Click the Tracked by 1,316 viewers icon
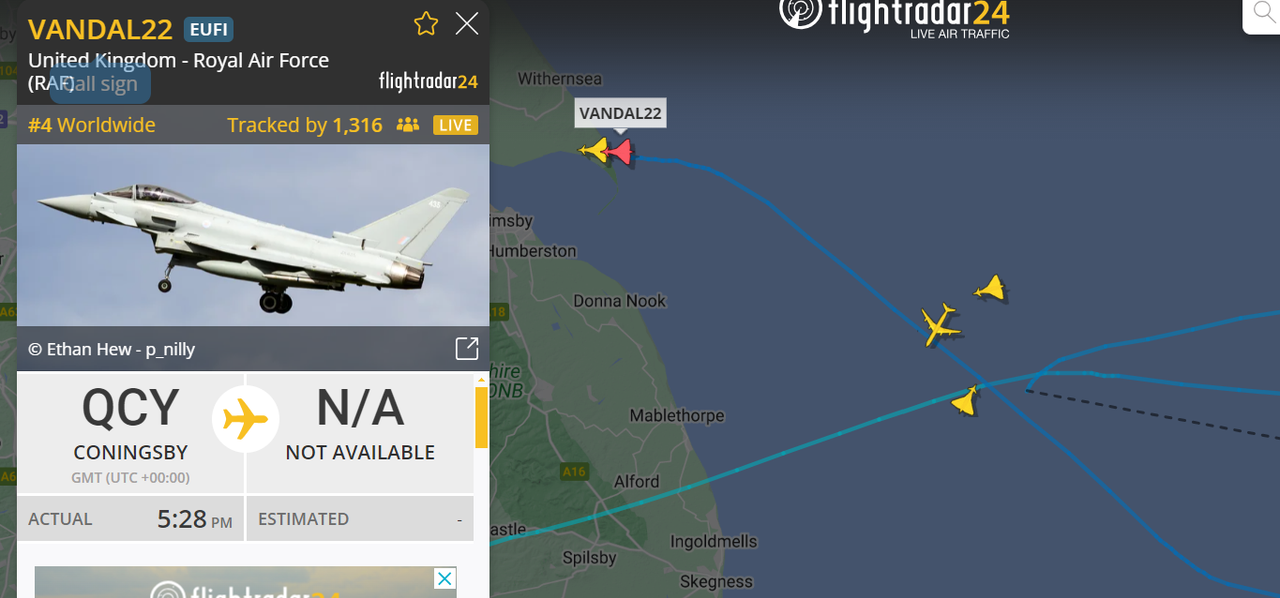Viewport: 1280px width, 598px height. (407, 125)
